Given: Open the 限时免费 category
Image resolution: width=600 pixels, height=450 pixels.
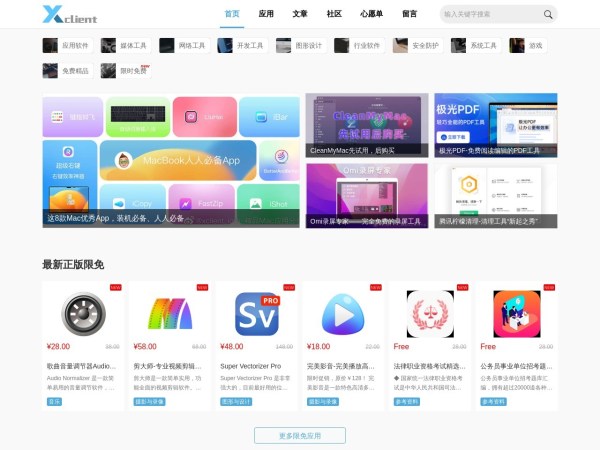Looking at the screenshot, I should coord(125,71).
